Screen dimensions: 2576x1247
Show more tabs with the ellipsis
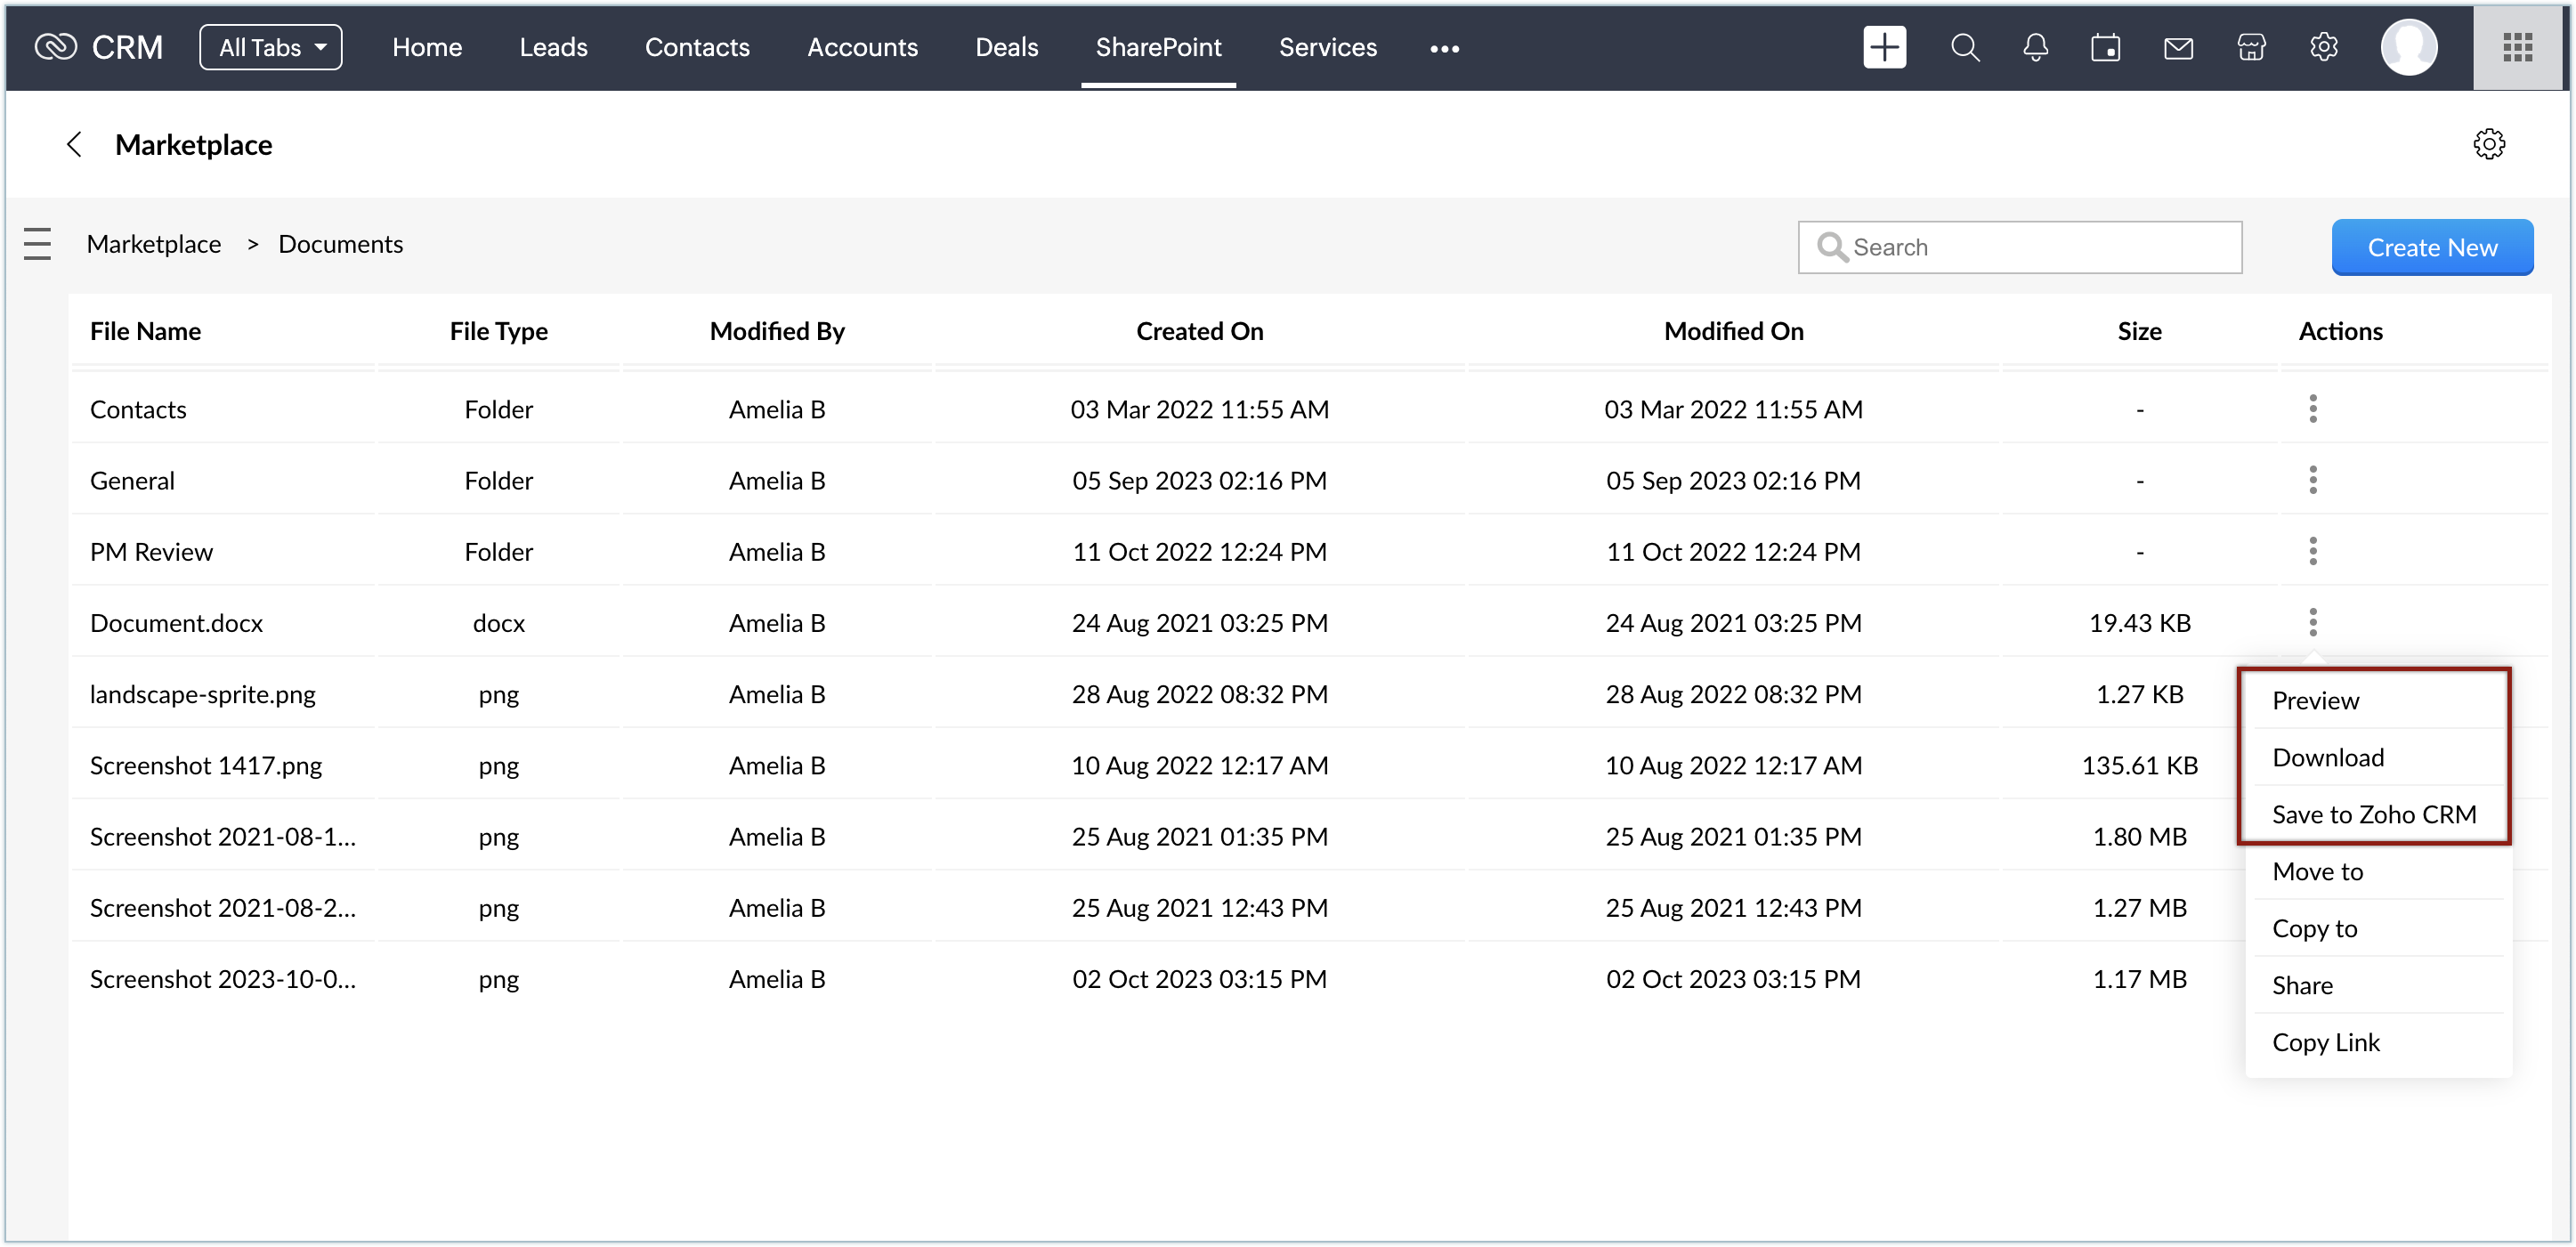tap(1444, 48)
